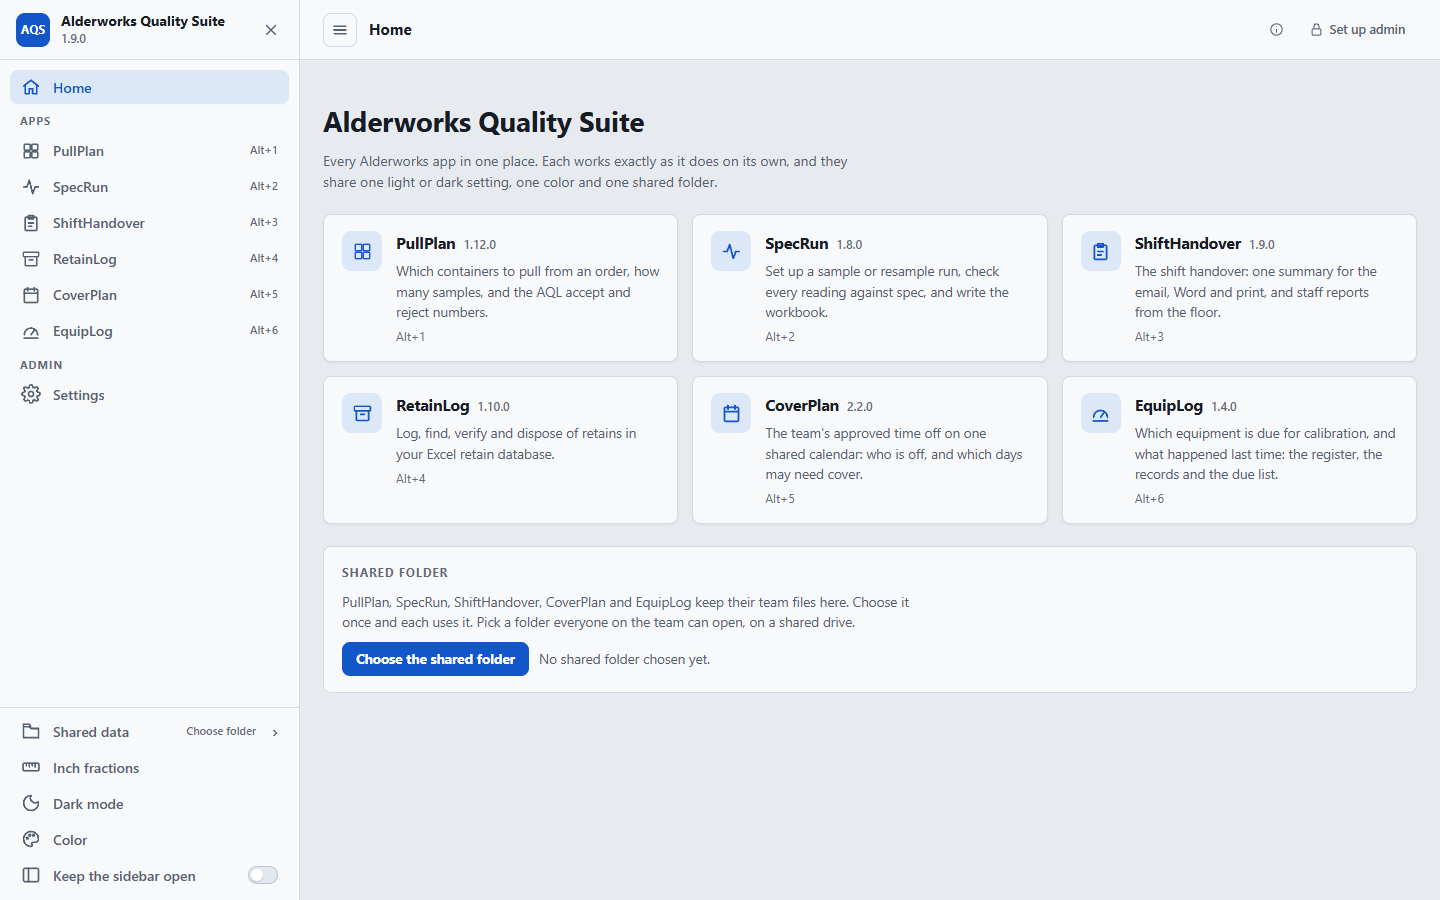This screenshot has height=900, width=1440.
Task: Click the RetainLog card archive icon
Action: (362, 414)
